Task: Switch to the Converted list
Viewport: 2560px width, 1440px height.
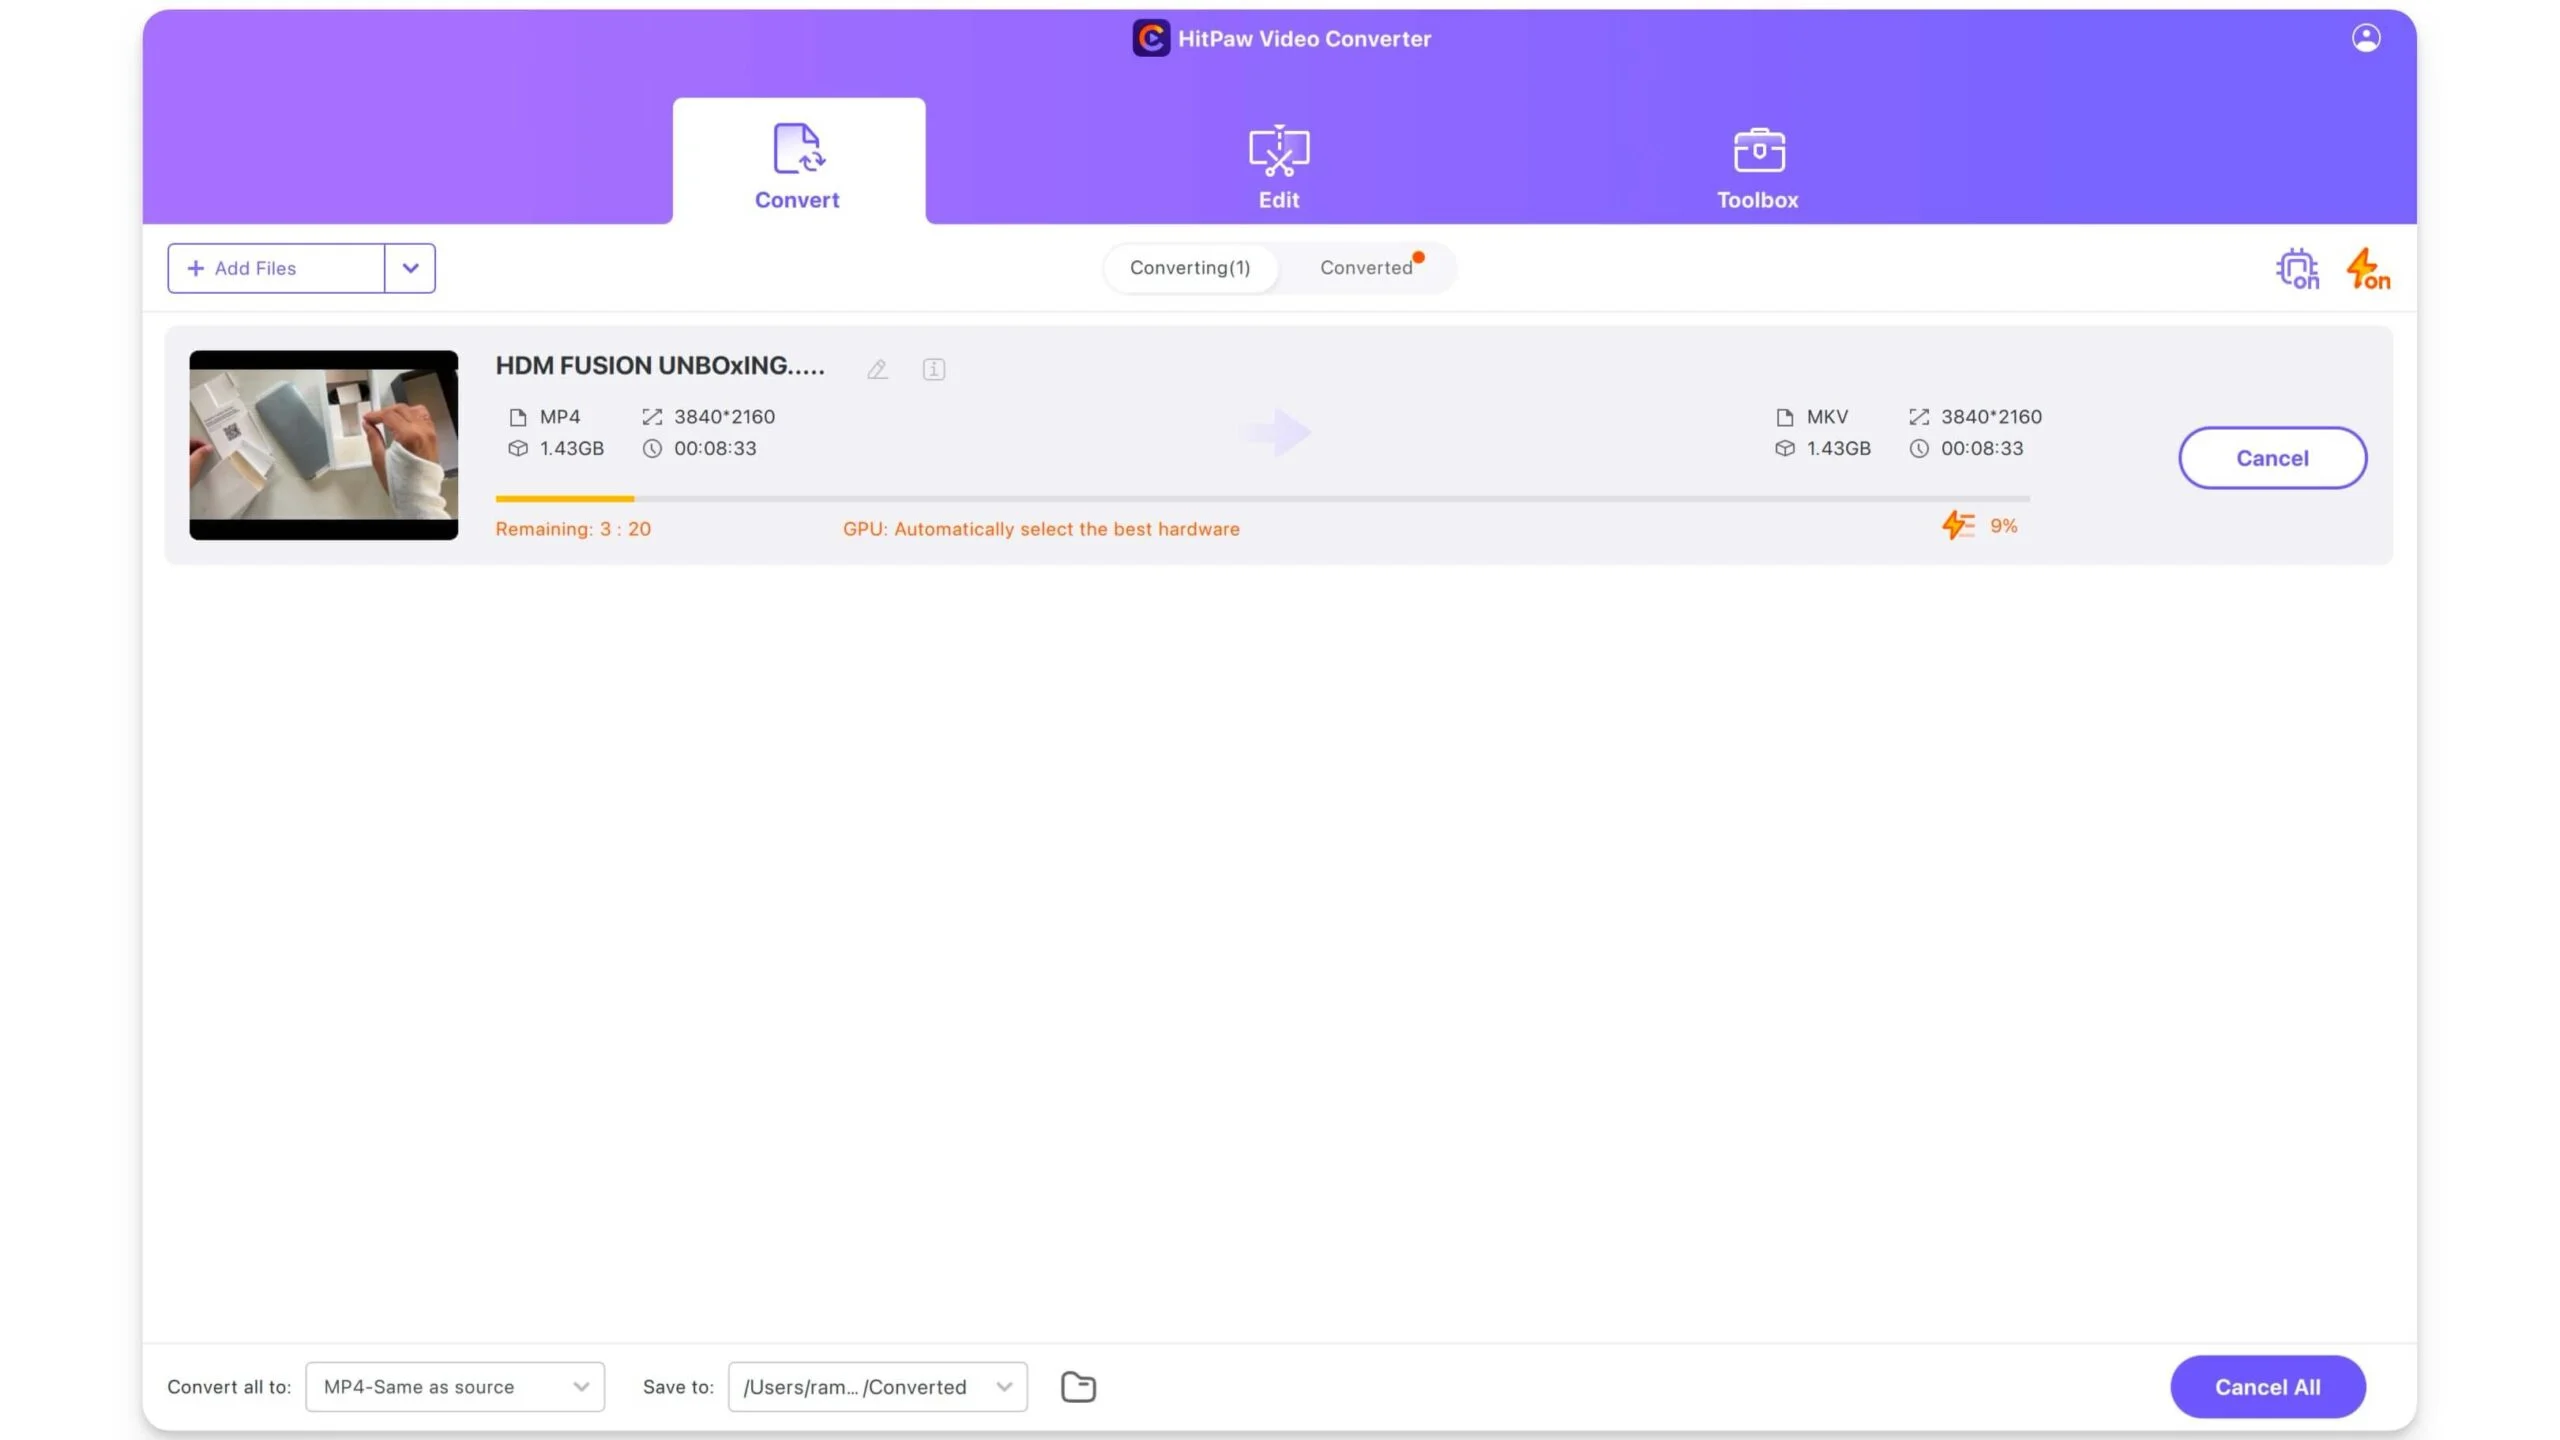Action: click(1366, 268)
